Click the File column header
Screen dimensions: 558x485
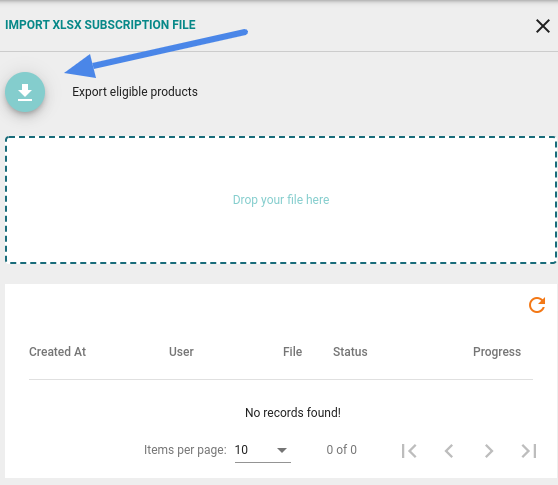click(293, 352)
